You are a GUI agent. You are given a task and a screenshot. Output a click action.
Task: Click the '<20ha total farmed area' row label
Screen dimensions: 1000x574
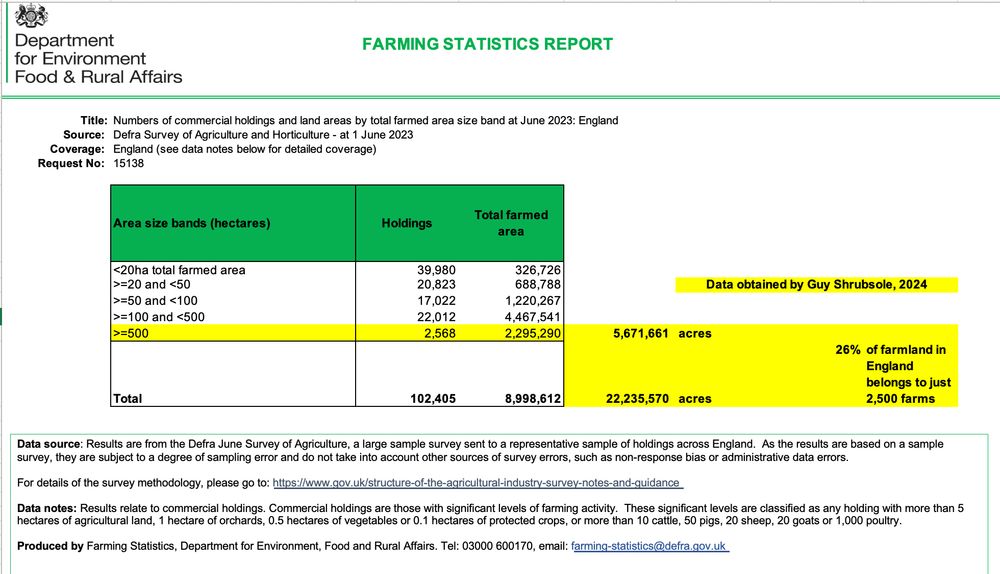click(x=179, y=270)
